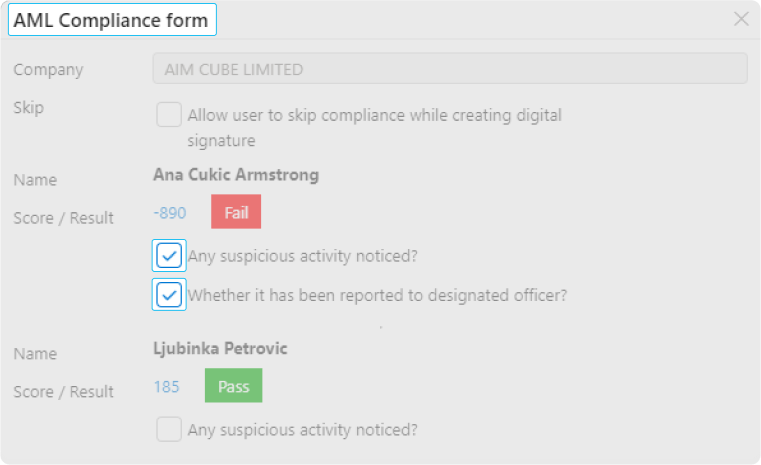This screenshot has width=761, height=465.
Task: Select the name Ljubinka Petrovic
Action: [220, 349]
